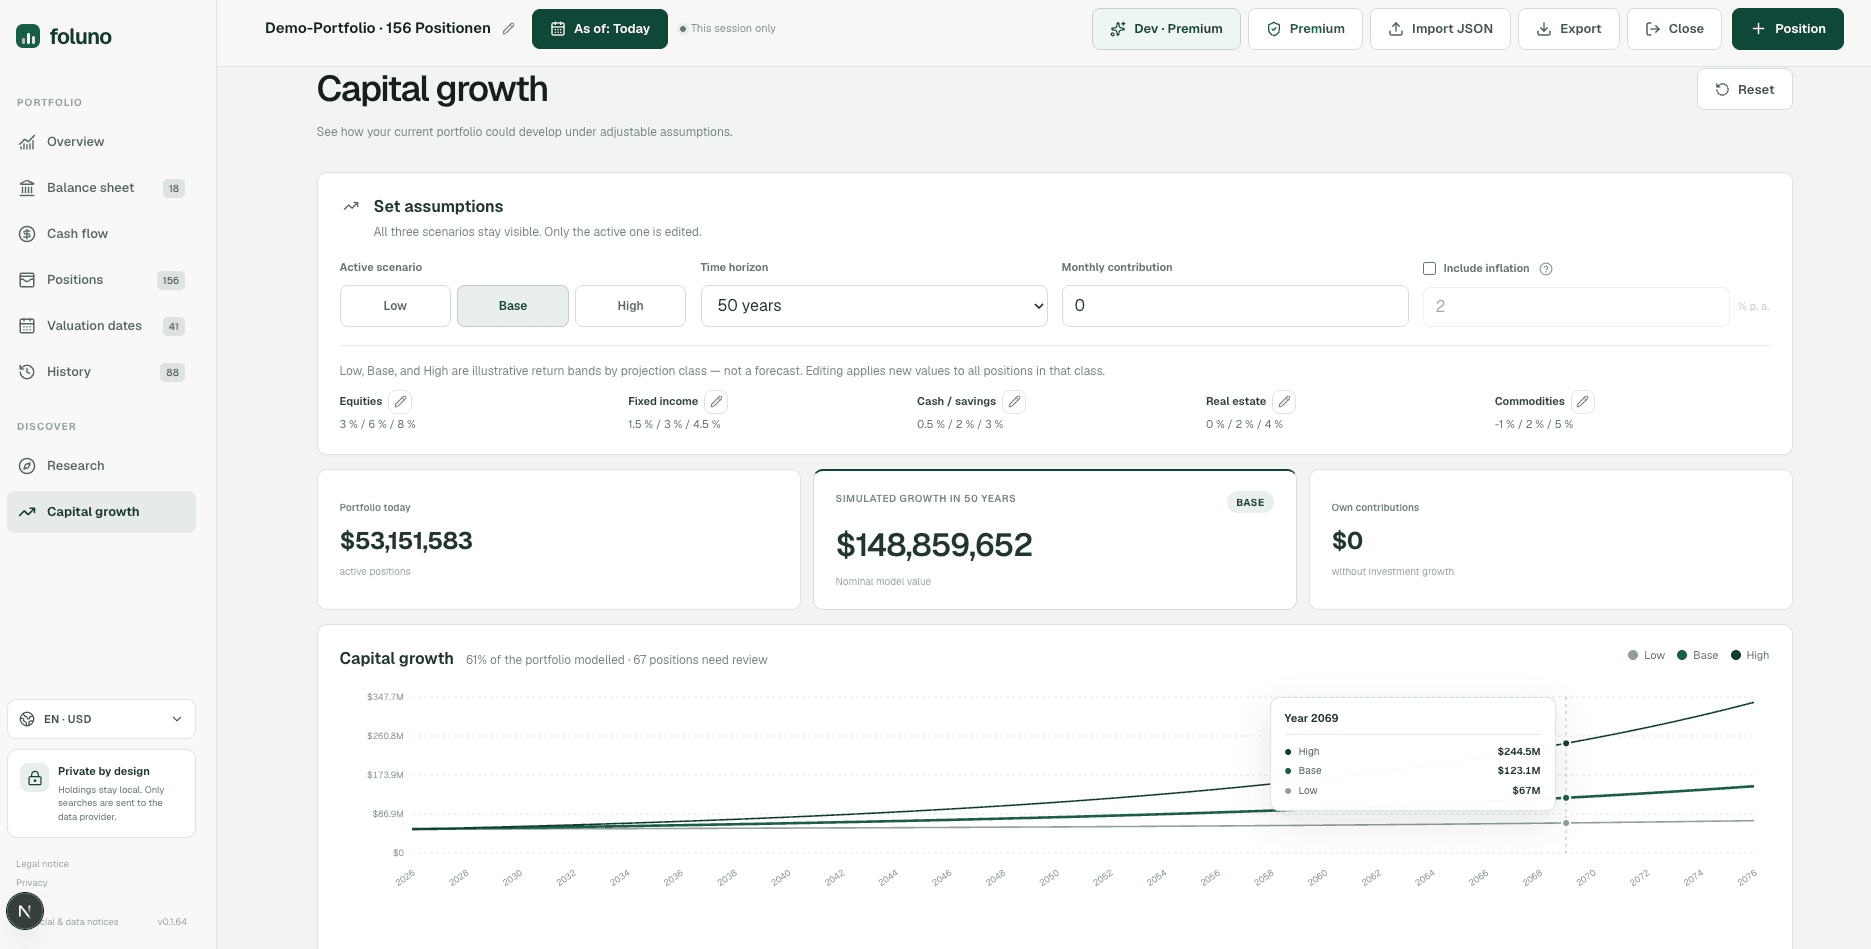1871x949 pixels.
Task: Edit Real estate return band
Action: pos(1284,401)
